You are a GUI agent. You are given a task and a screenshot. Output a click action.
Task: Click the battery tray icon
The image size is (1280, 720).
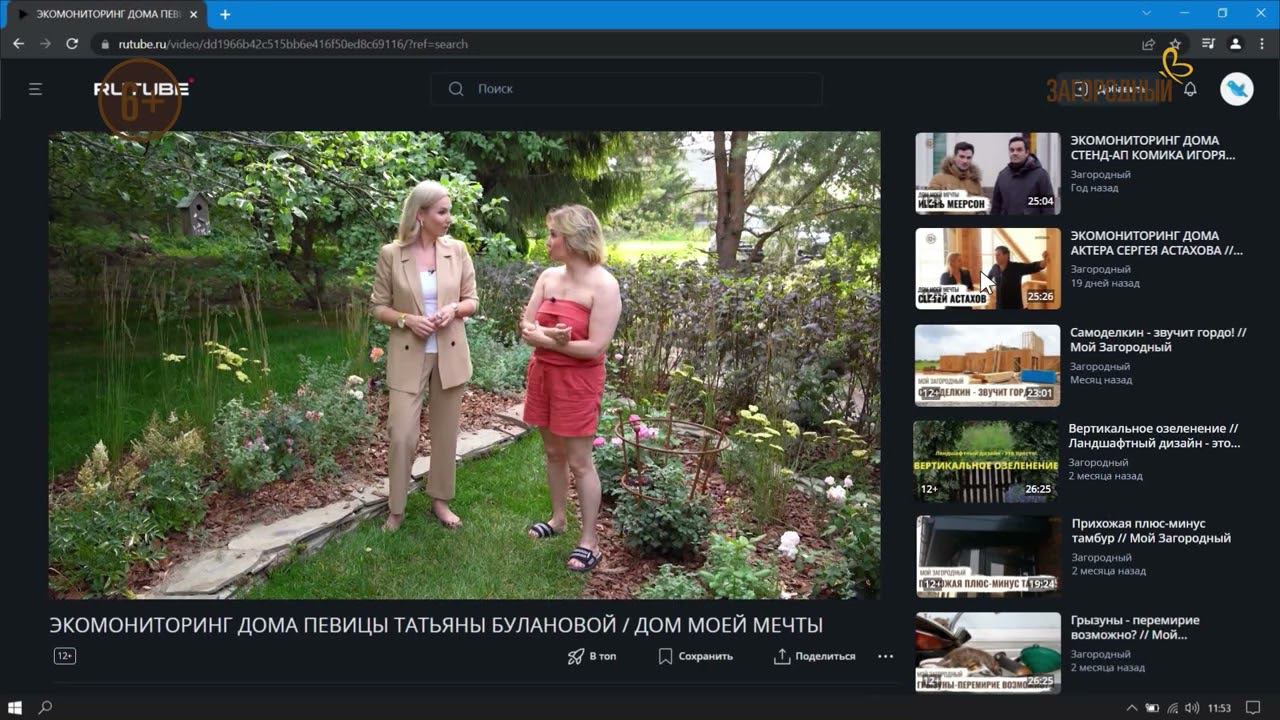[1152, 708]
